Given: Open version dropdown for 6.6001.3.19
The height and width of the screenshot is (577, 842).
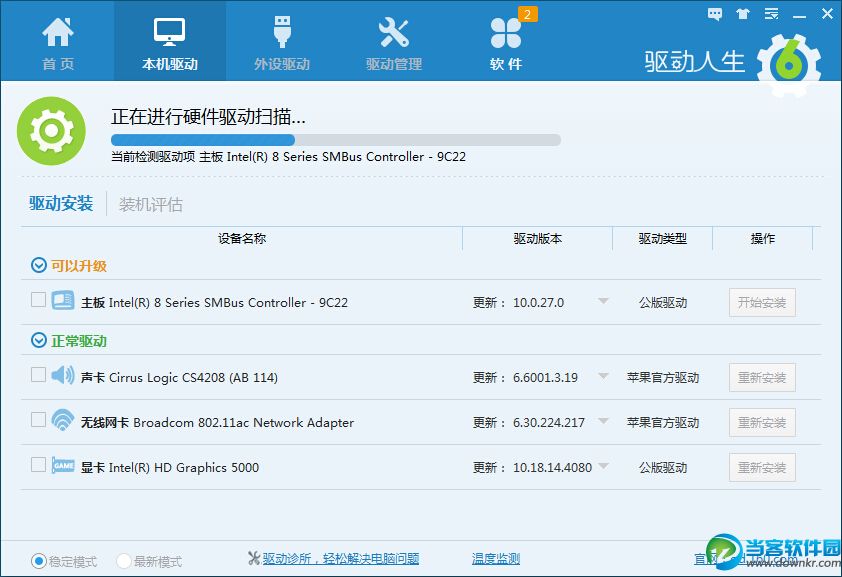Looking at the screenshot, I should click(604, 376).
